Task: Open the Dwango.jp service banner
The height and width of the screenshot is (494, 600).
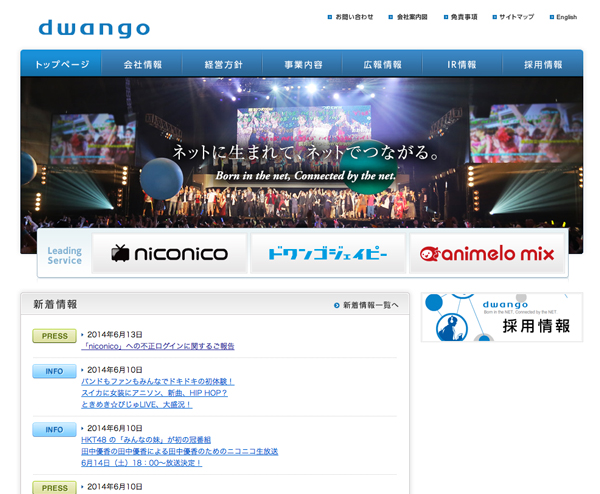Action: click(327, 254)
